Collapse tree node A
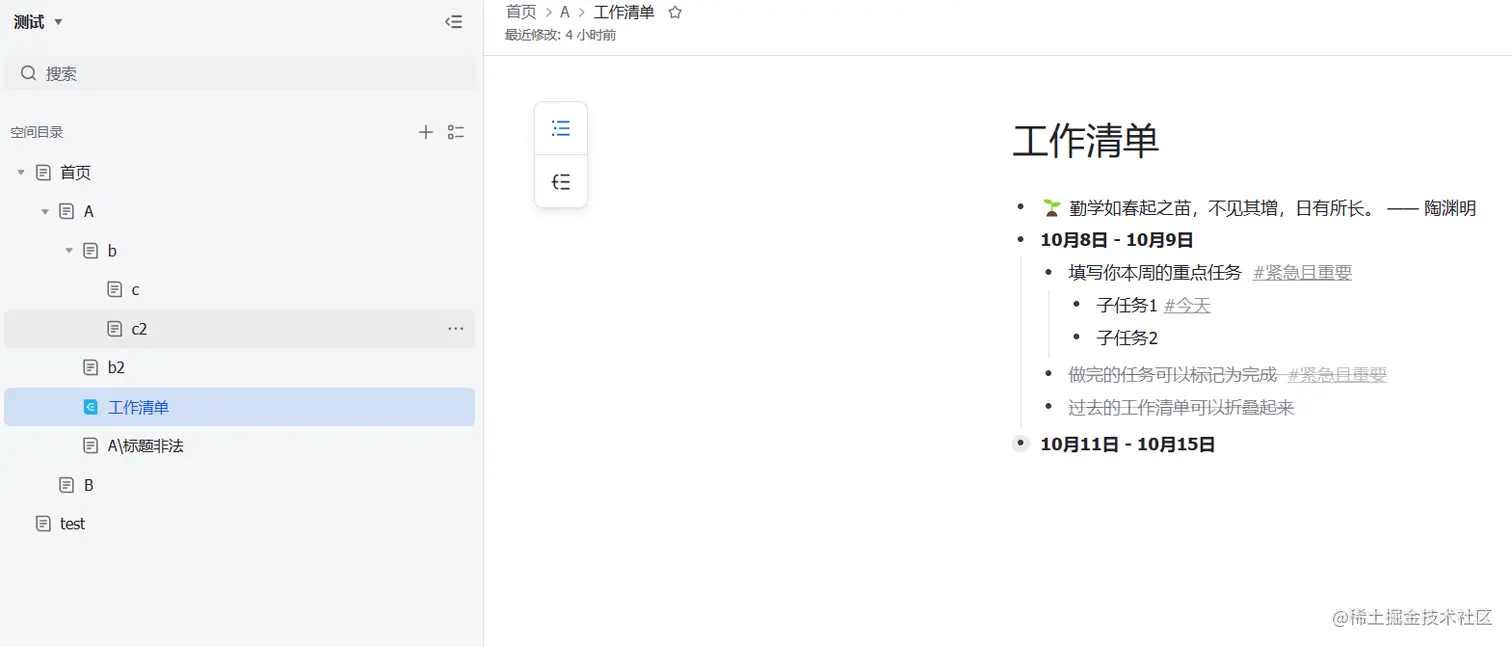 click(x=44, y=211)
